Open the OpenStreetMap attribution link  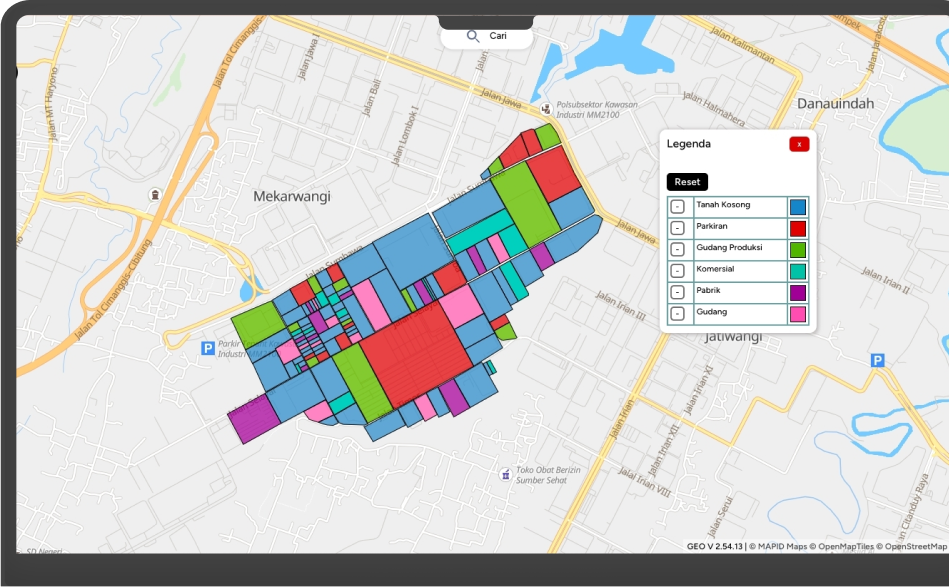(x=914, y=546)
